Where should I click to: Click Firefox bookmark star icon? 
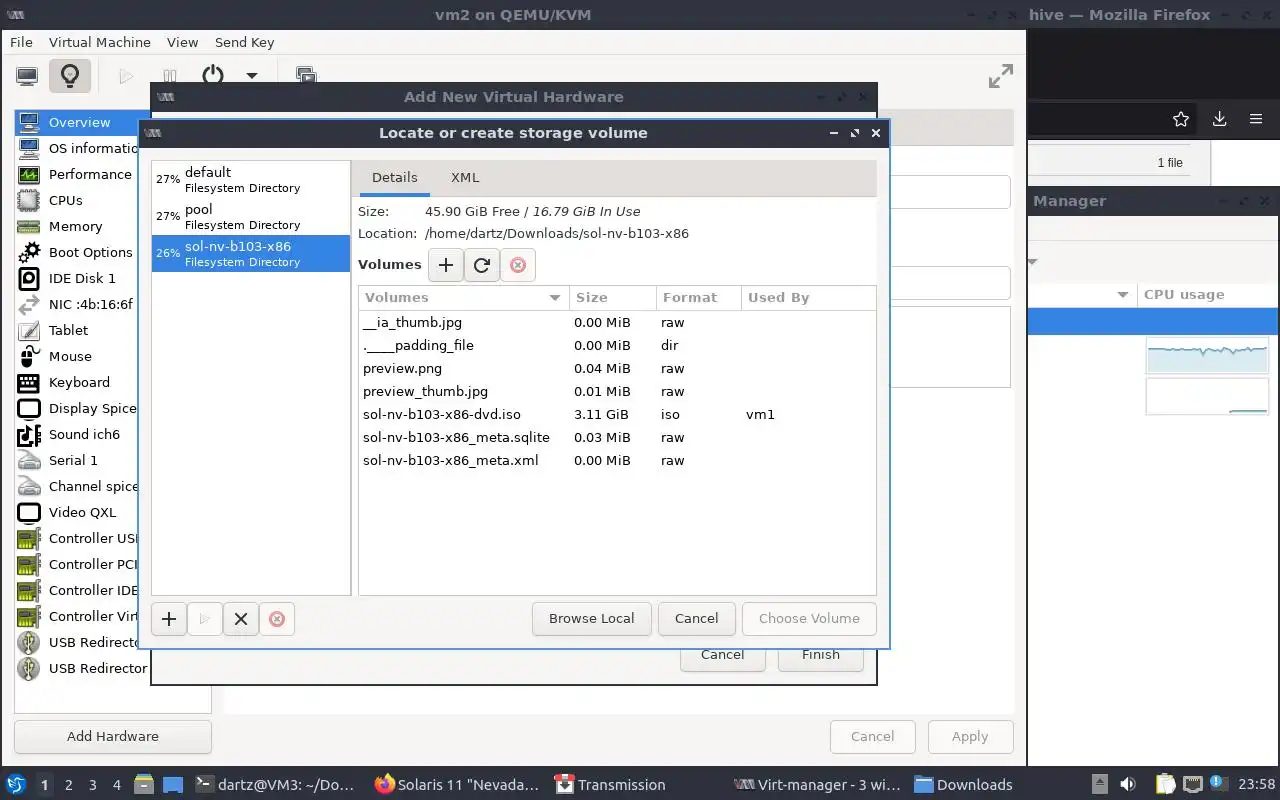(x=1181, y=119)
